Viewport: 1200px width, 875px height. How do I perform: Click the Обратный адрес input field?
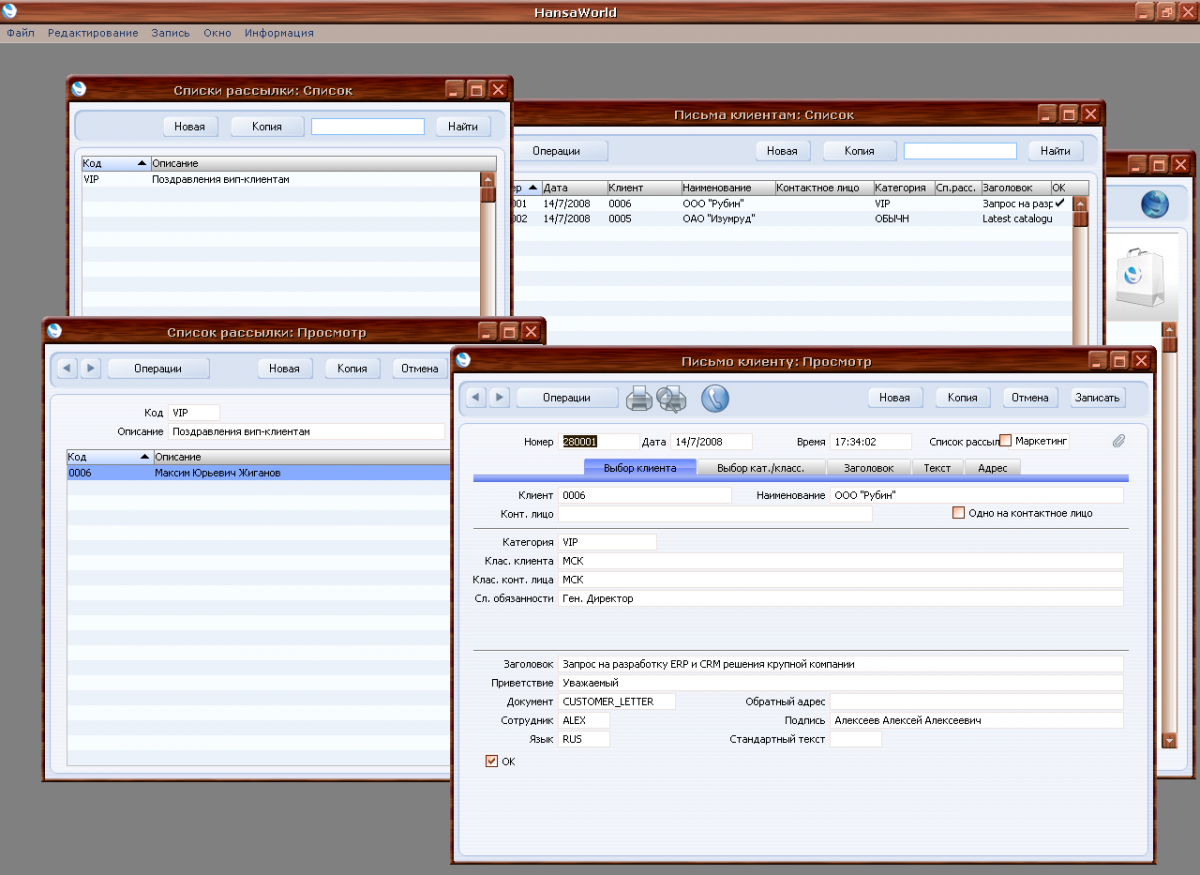click(976, 702)
